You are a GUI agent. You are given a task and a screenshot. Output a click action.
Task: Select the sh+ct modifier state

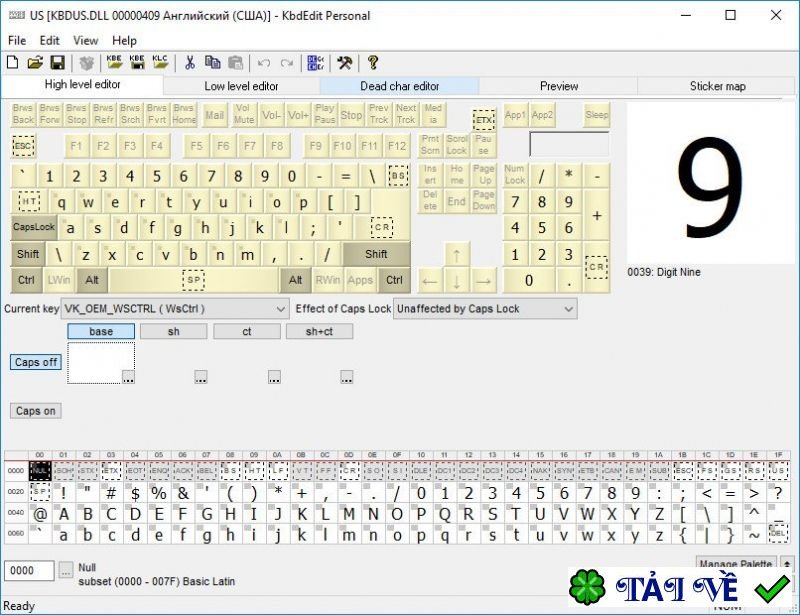tap(319, 331)
